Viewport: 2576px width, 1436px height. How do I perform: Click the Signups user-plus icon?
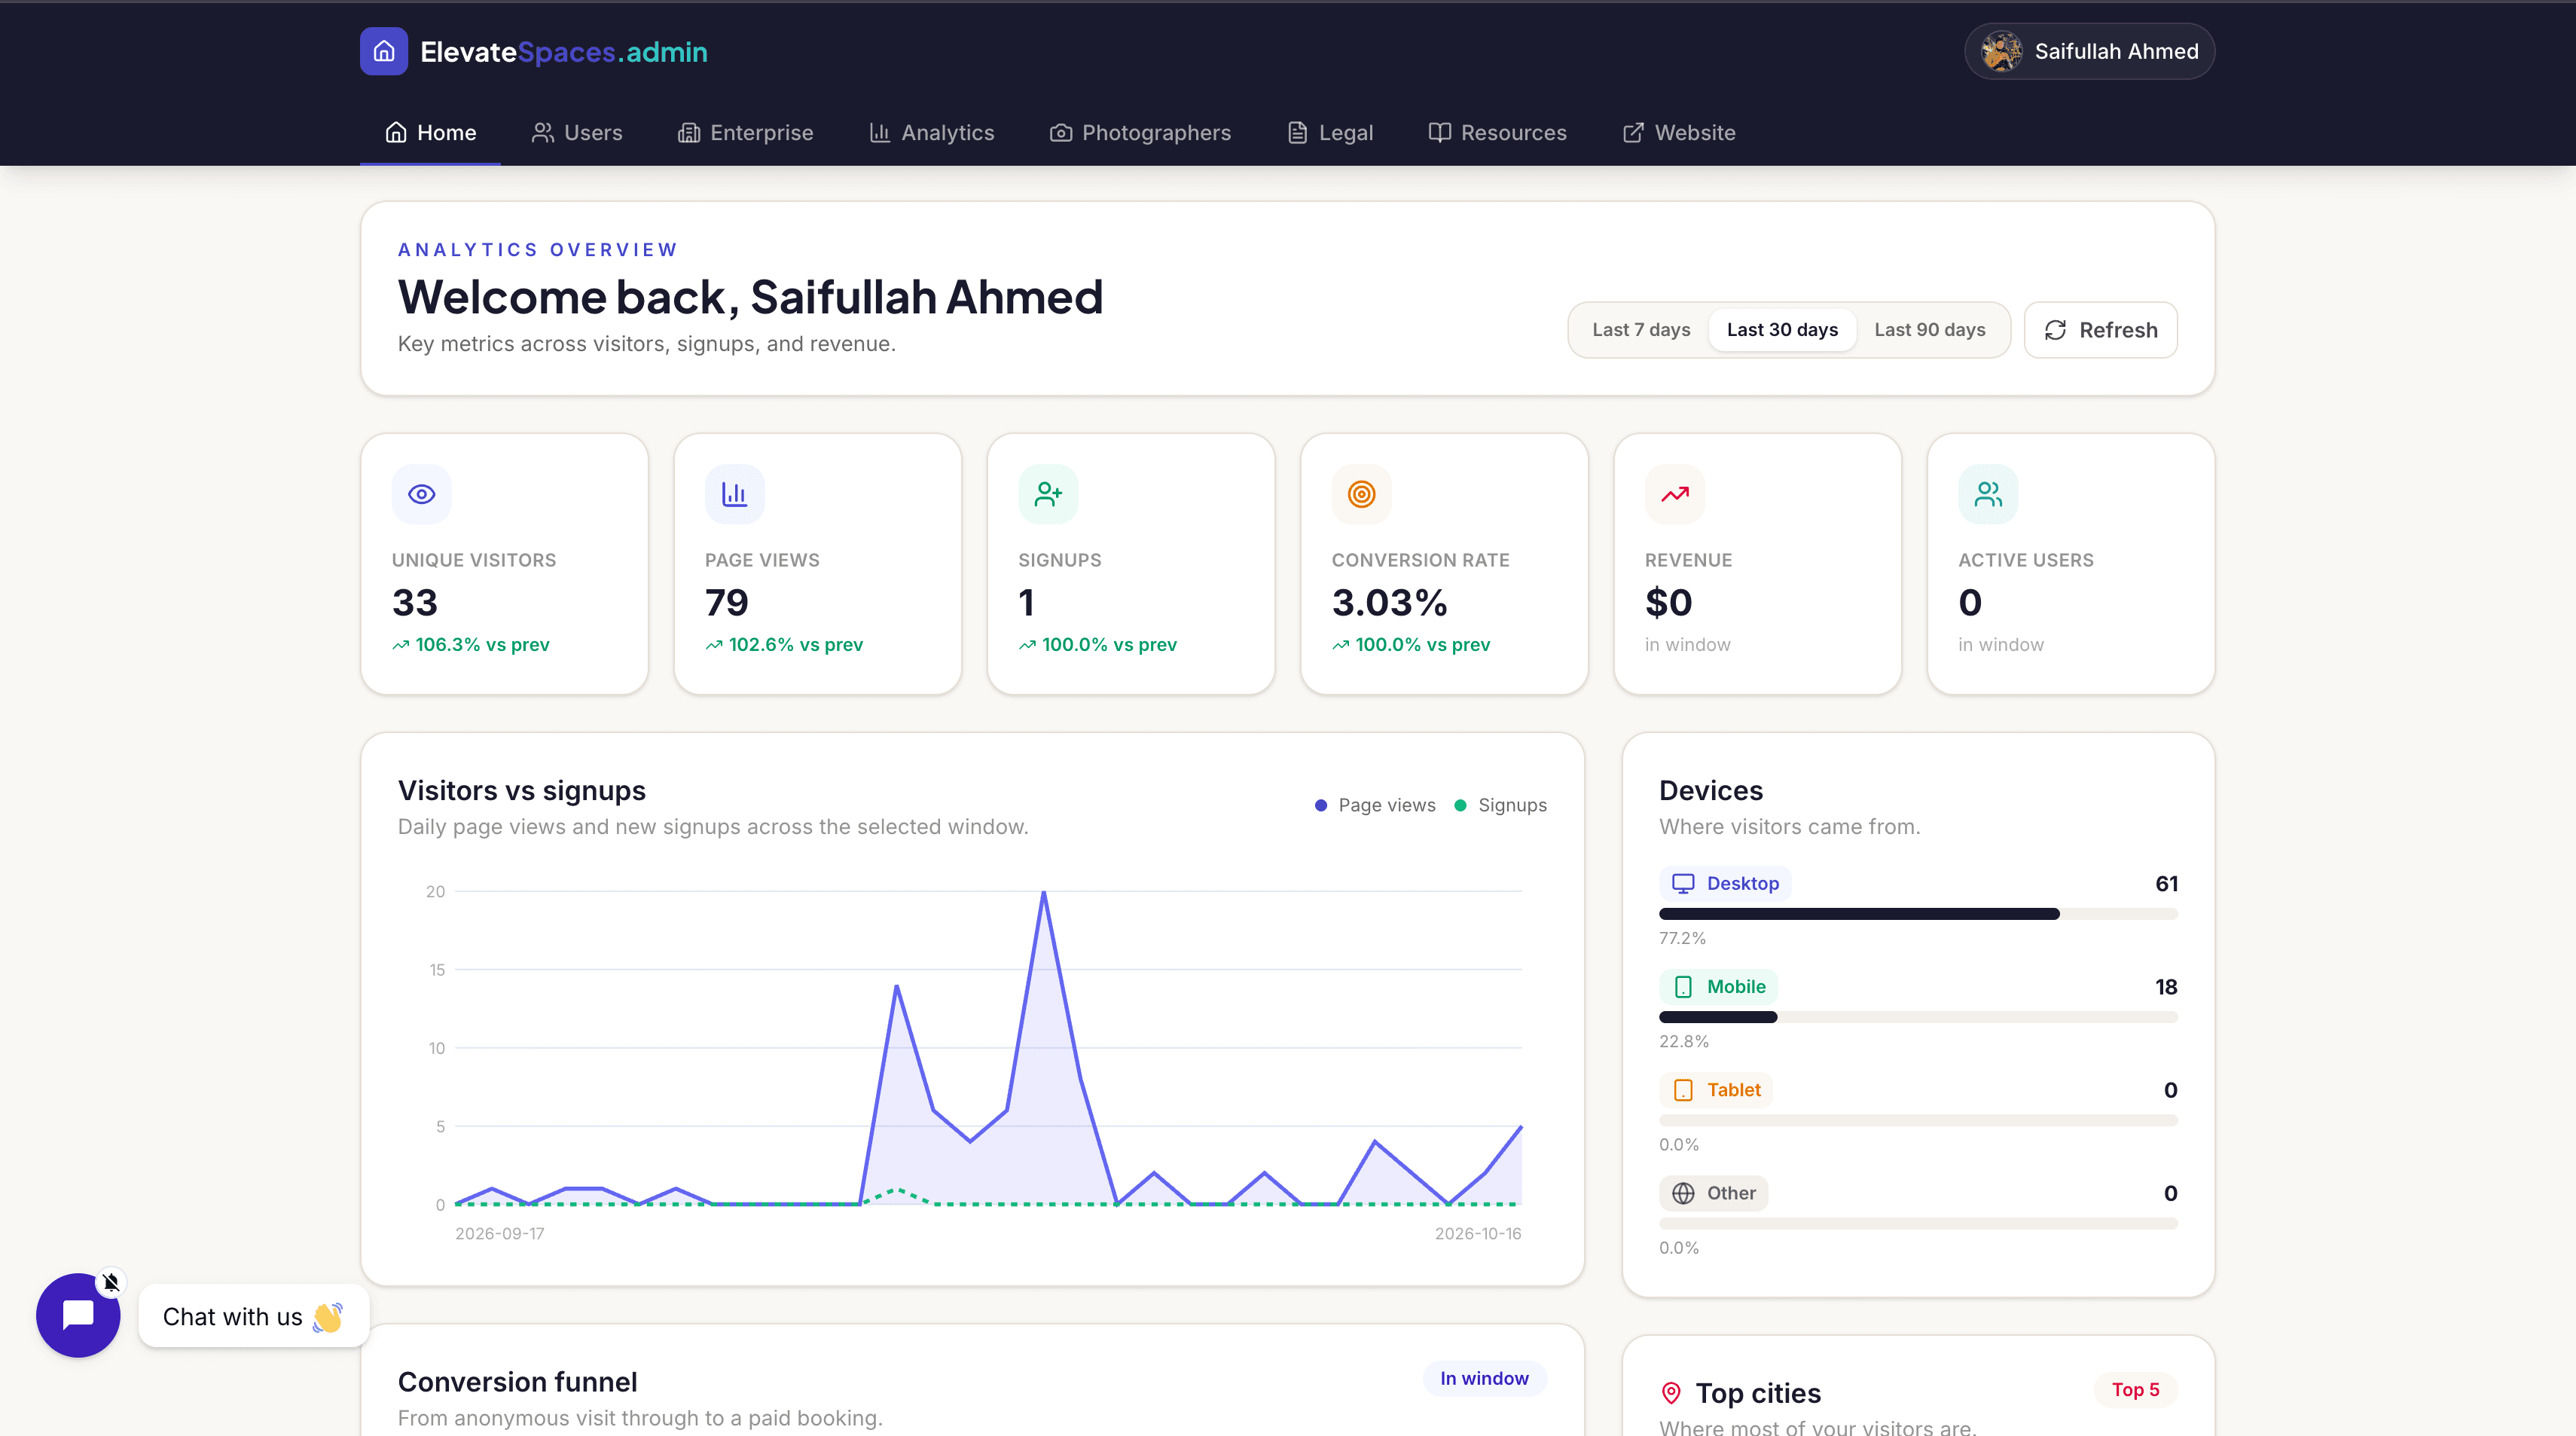[x=1048, y=494]
